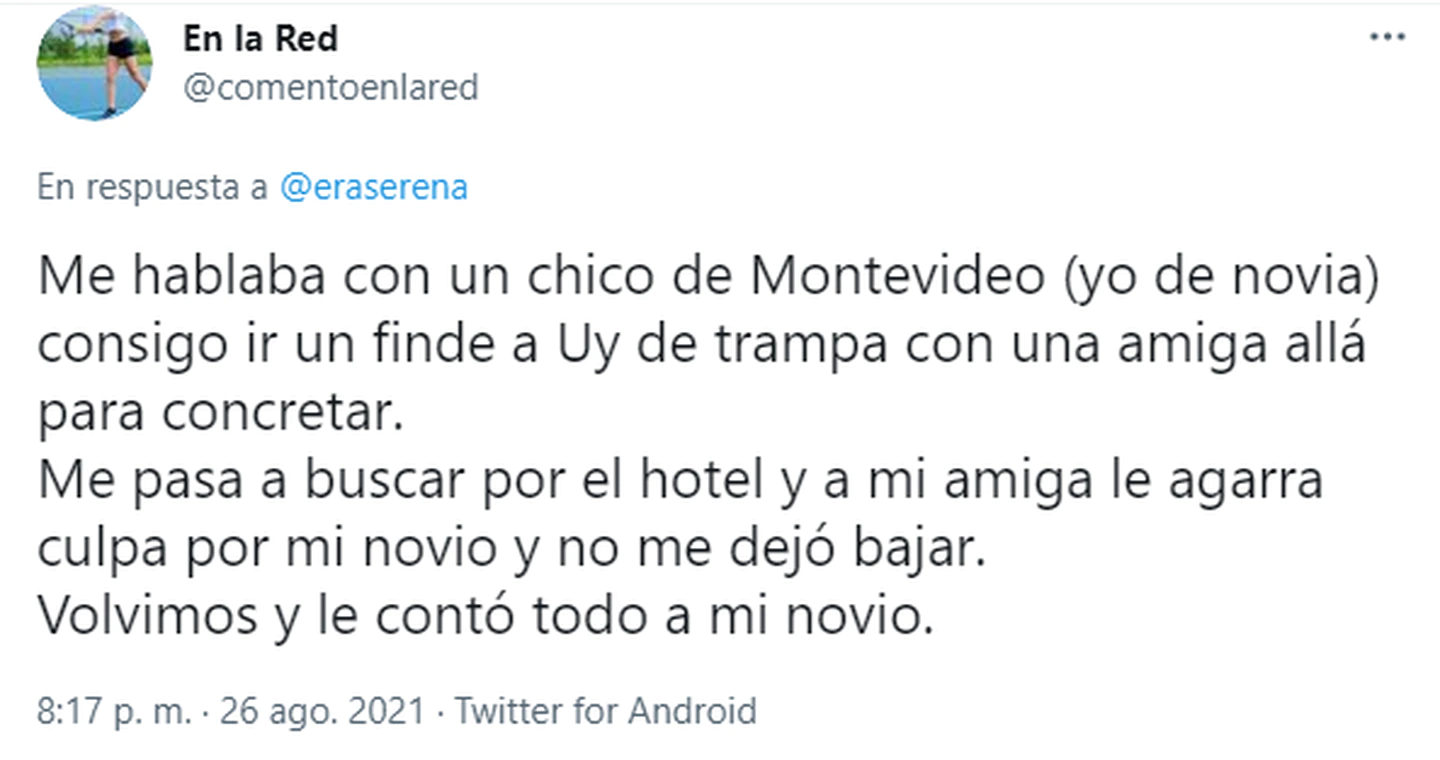The width and height of the screenshot is (1440, 760).
Task: Open the @eraserena mention link
Action: (x=374, y=188)
